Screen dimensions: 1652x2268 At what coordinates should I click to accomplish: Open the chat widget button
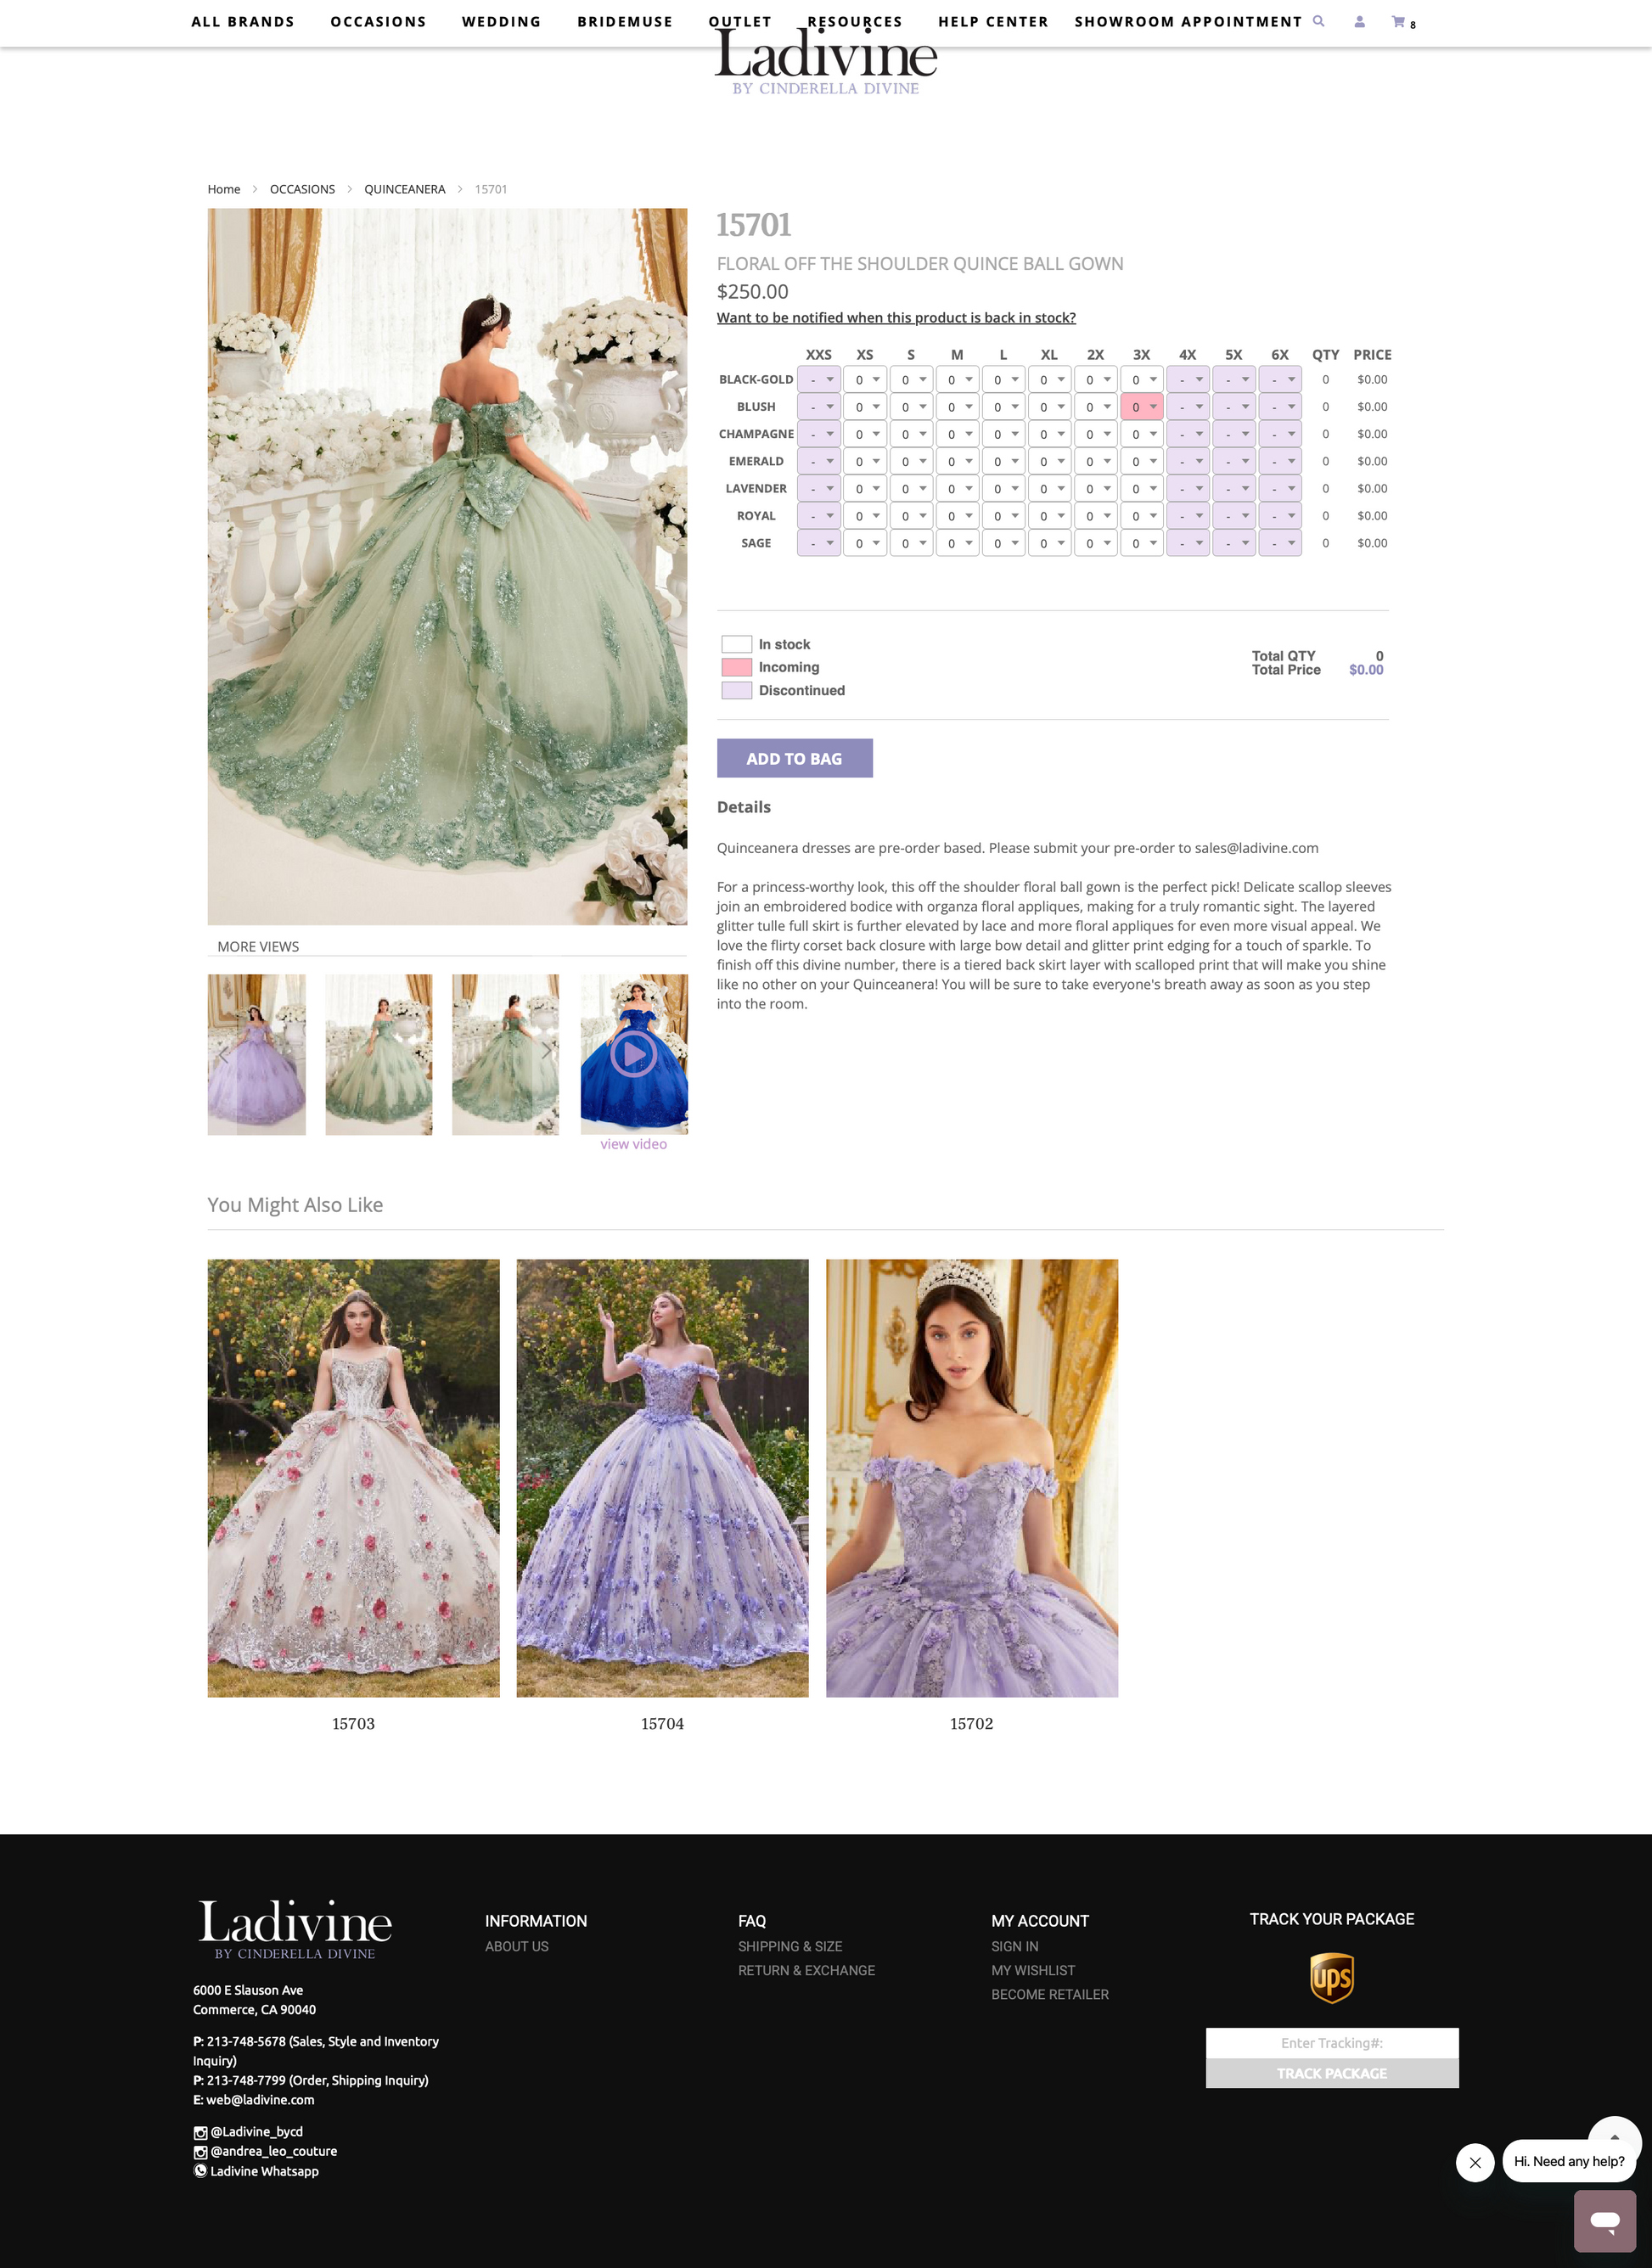coord(1604,2221)
